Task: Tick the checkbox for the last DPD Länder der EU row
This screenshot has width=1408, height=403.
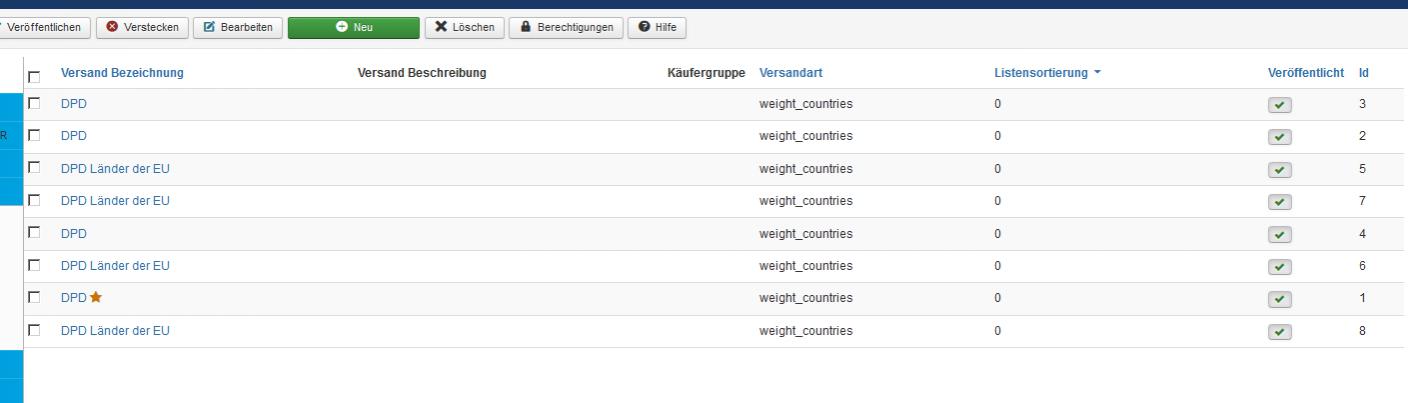Action: pyautogui.click(x=35, y=330)
